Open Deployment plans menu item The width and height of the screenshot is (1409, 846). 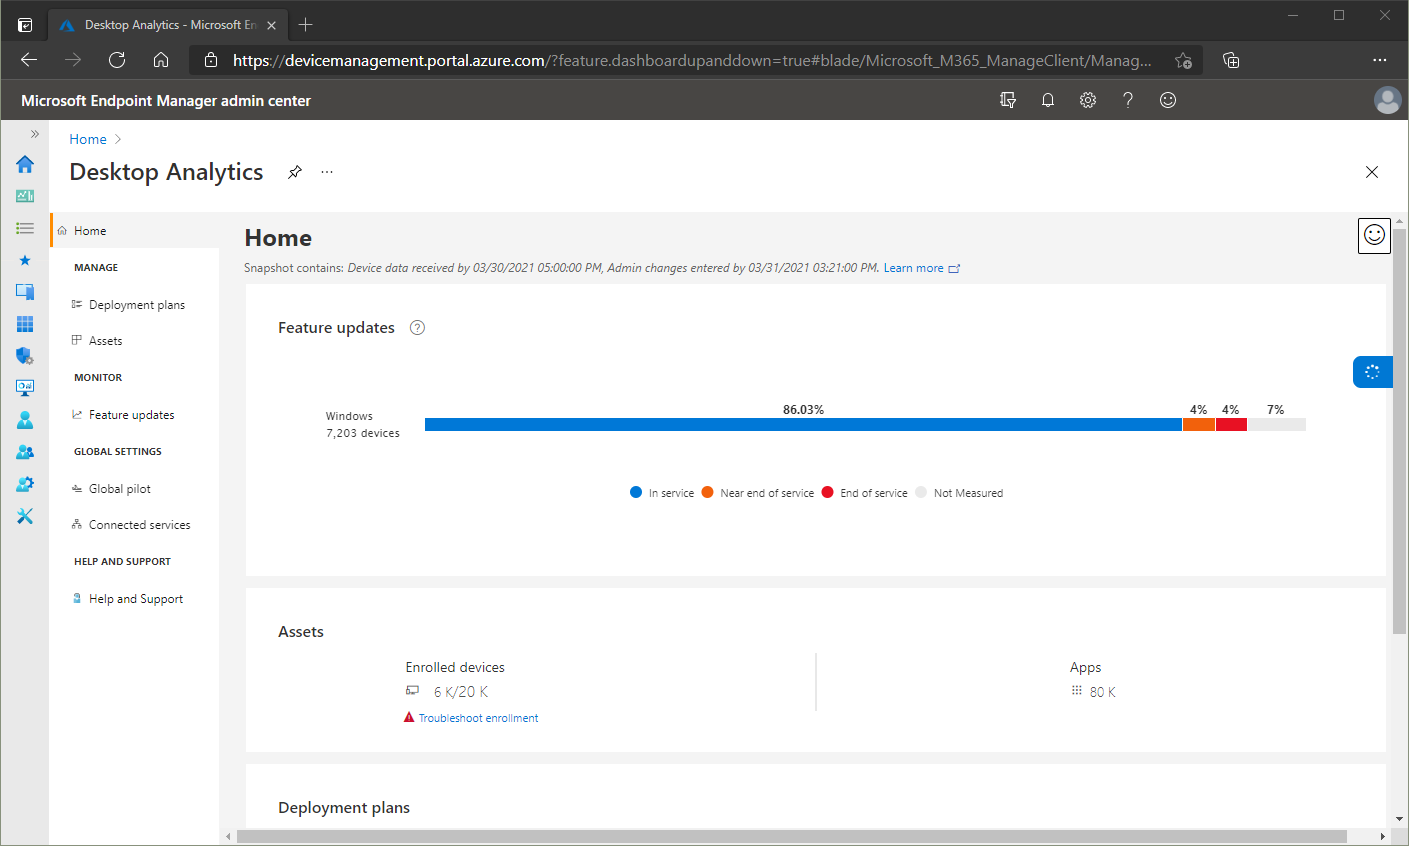coord(137,305)
